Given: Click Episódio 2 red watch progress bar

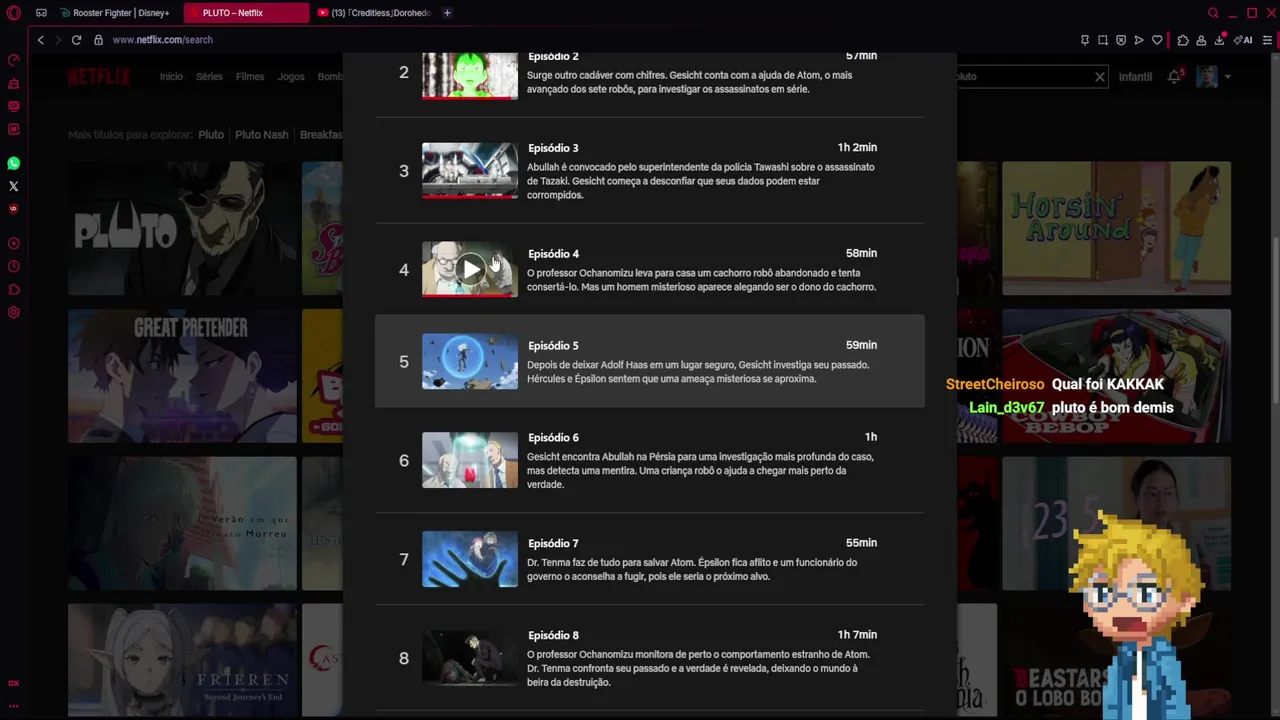Looking at the screenshot, I should (470, 97).
